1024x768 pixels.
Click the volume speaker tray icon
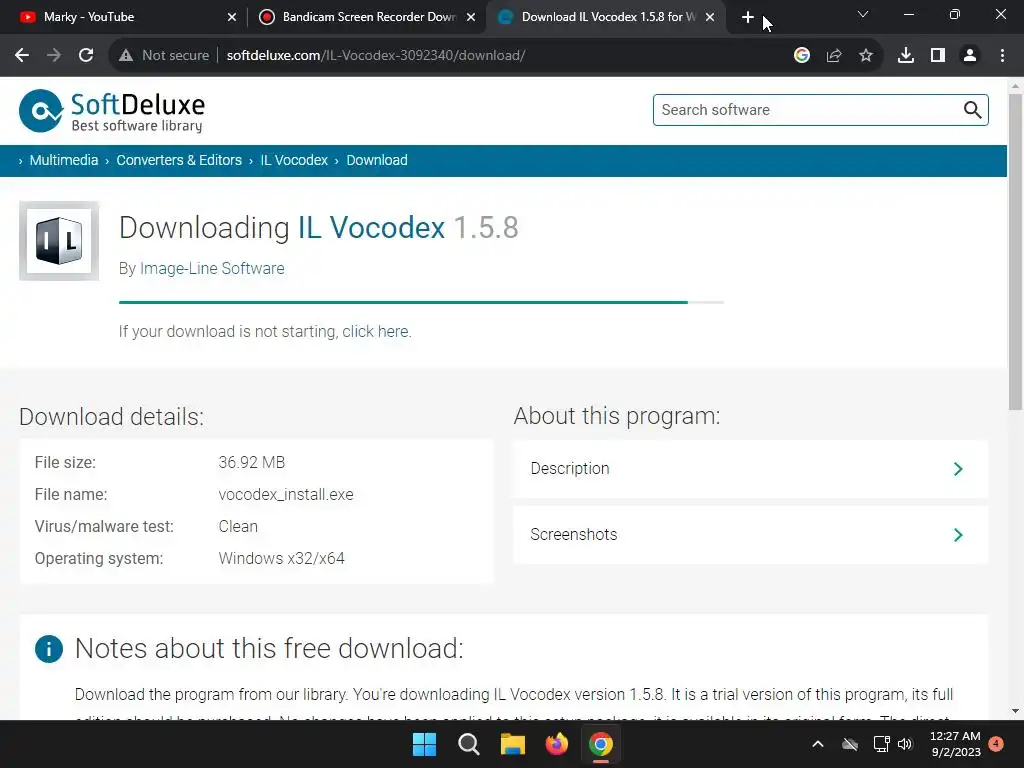[905, 744]
